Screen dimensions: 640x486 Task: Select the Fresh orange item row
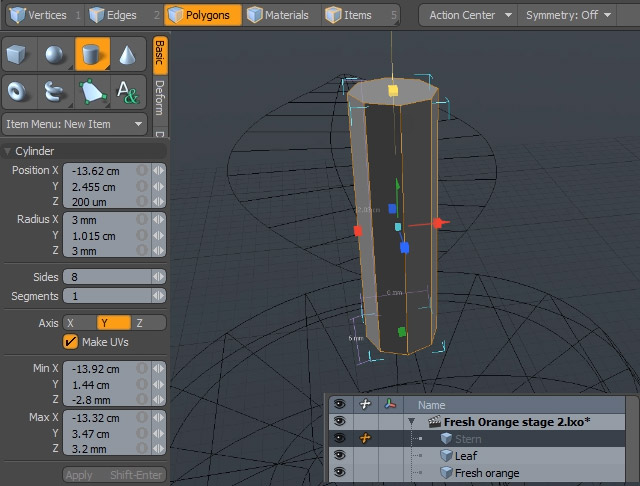477,473
